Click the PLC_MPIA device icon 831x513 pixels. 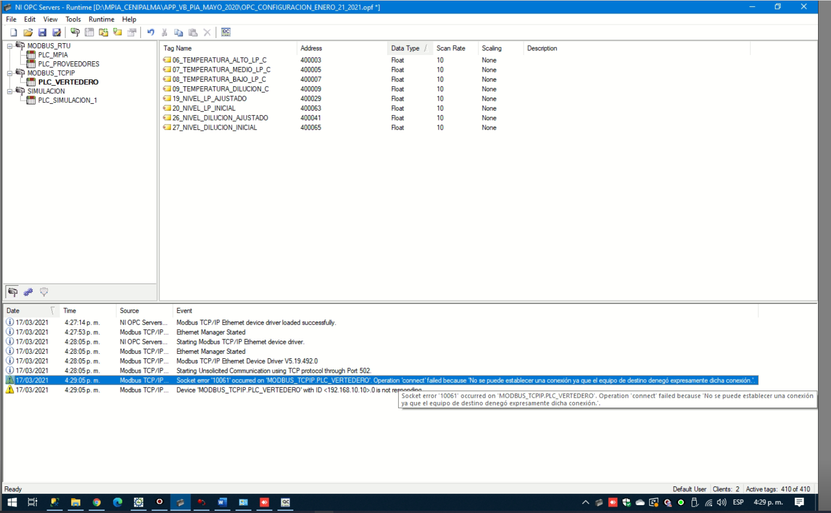(31, 55)
